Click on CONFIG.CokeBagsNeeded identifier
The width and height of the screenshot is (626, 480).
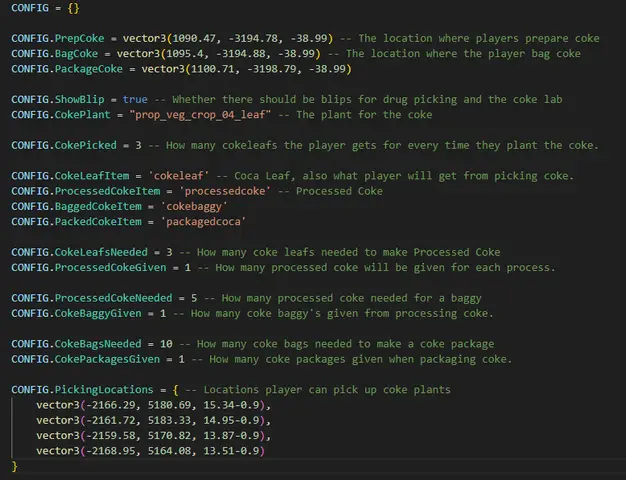76,343
